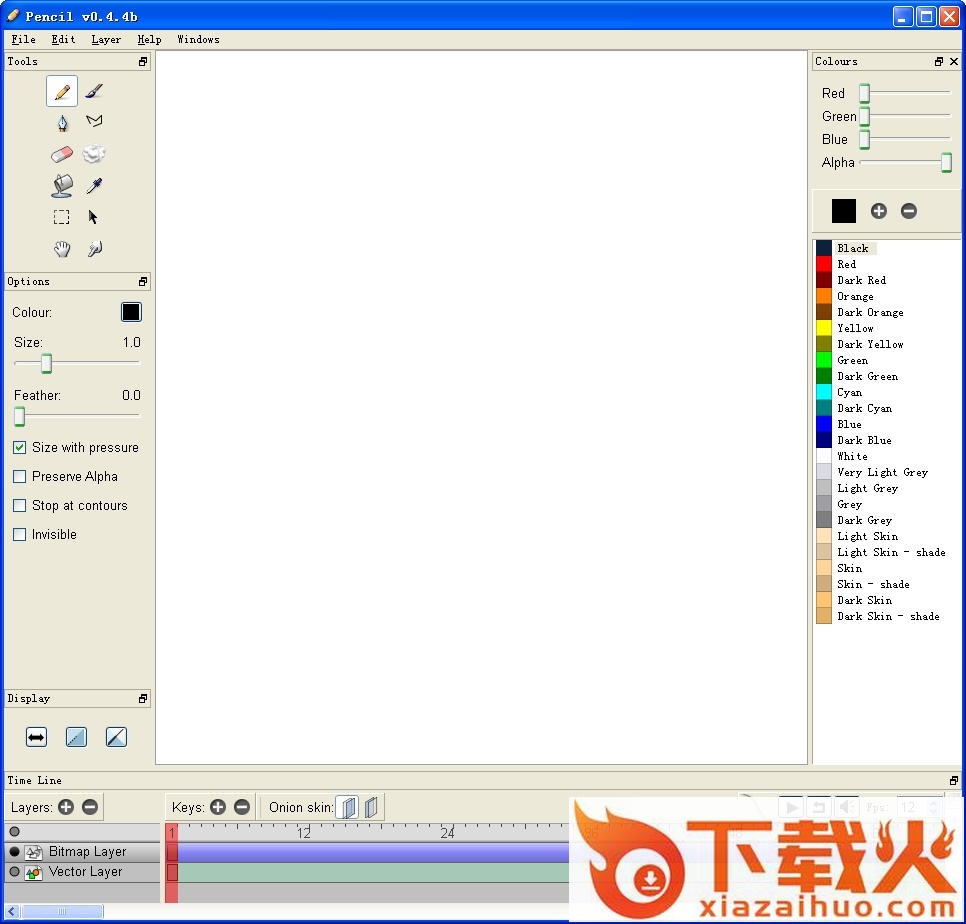
Task: Uncheck Size with pressure
Action: (20, 448)
